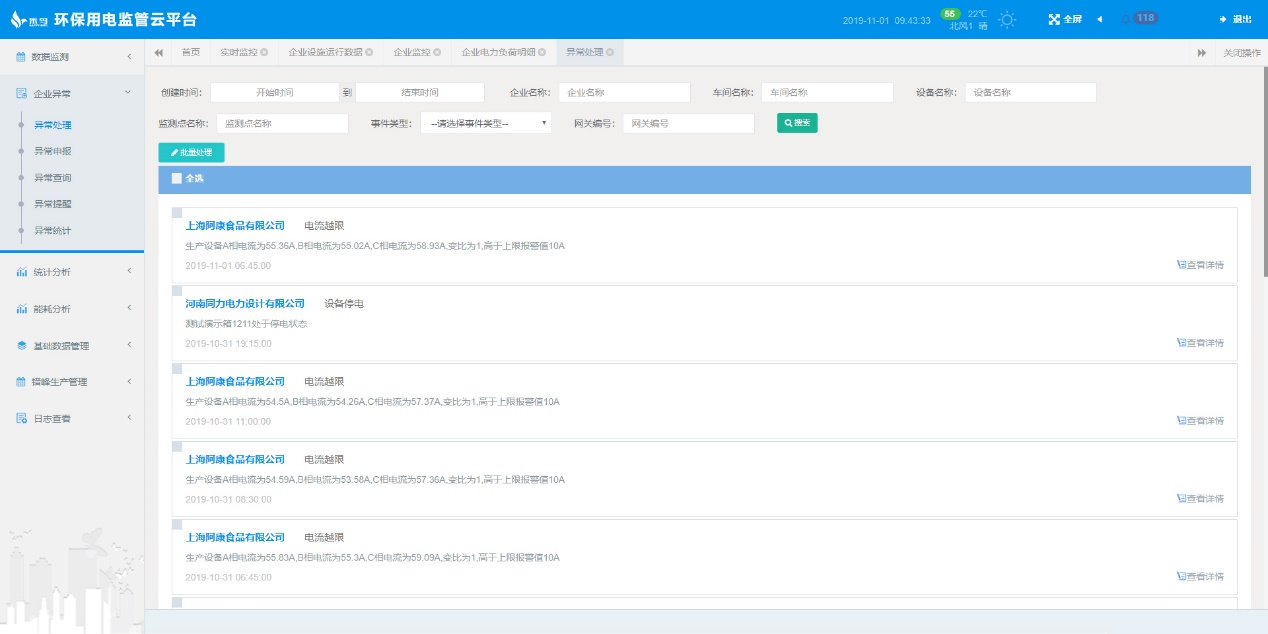
Task: Tick checkbox for first 上海阿康食品有限公司 record
Action: tap(177, 213)
